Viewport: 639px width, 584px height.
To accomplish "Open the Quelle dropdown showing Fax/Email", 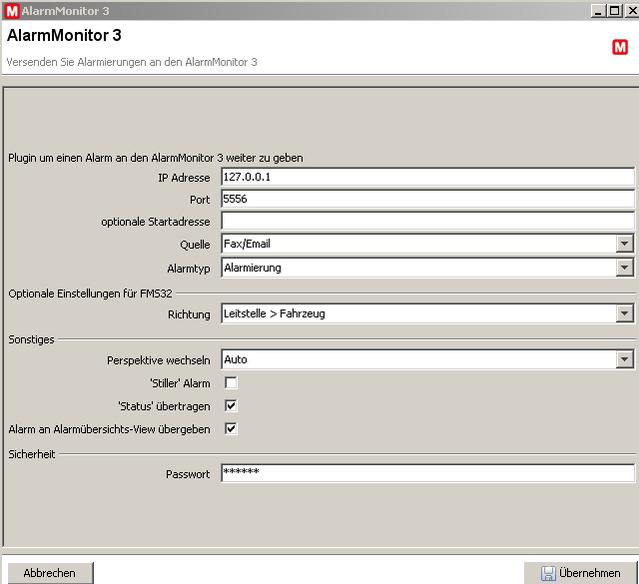I will (x=625, y=244).
